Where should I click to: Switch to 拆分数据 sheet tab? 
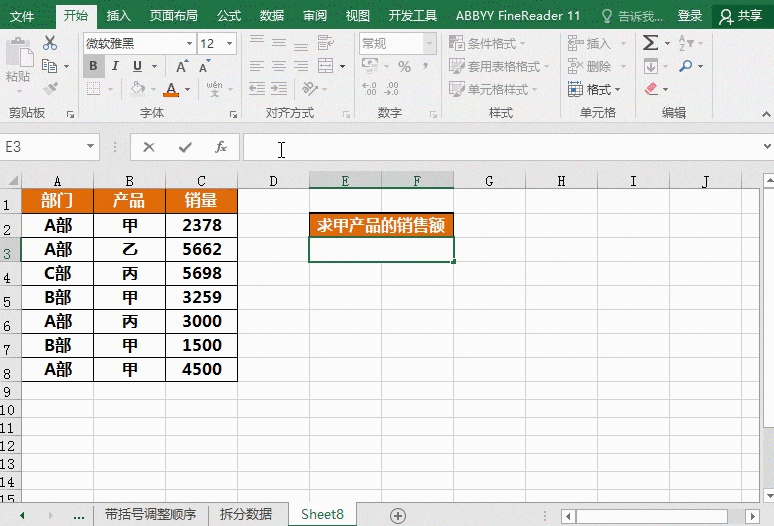pyautogui.click(x=246, y=514)
